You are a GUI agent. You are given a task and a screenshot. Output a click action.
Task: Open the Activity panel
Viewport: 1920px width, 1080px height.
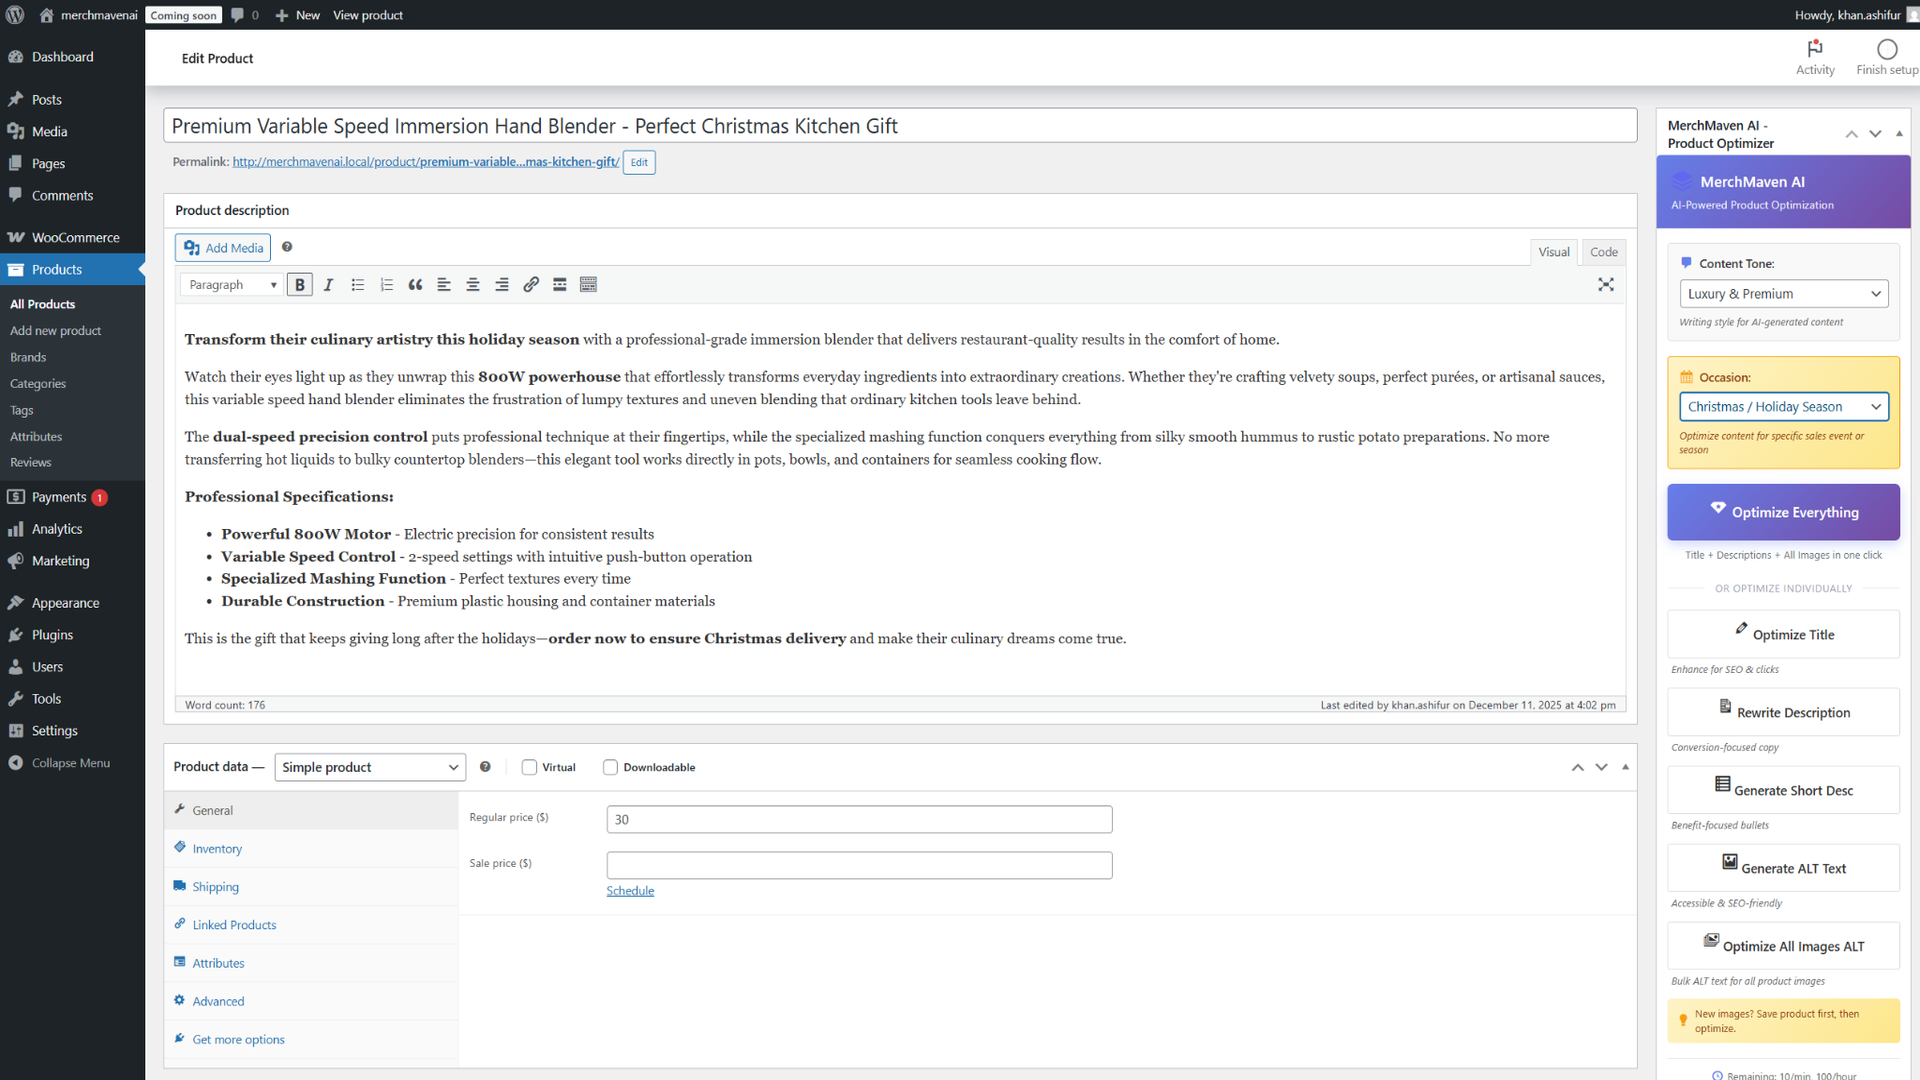tap(1815, 57)
